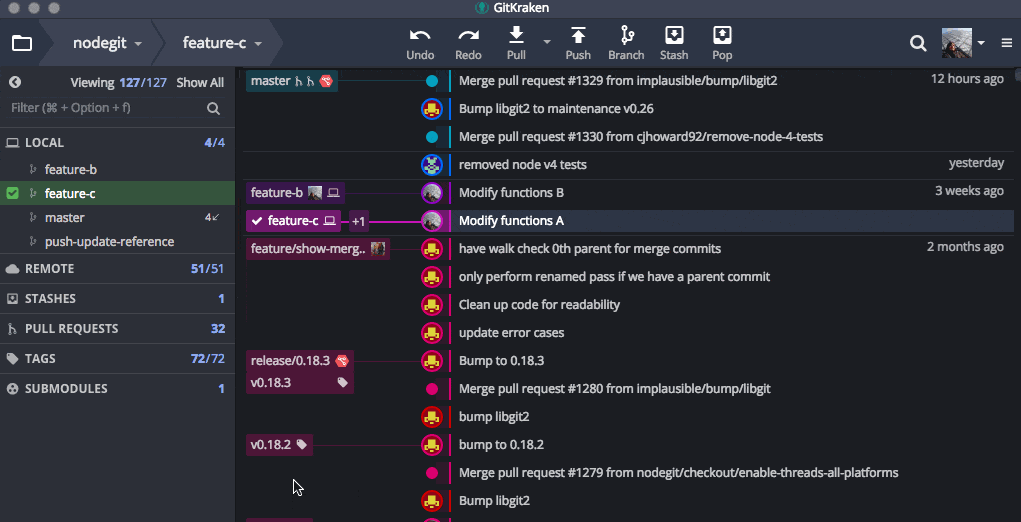Select the push-update-reference branch
Image resolution: width=1021 pixels, height=522 pixels.
117,242
